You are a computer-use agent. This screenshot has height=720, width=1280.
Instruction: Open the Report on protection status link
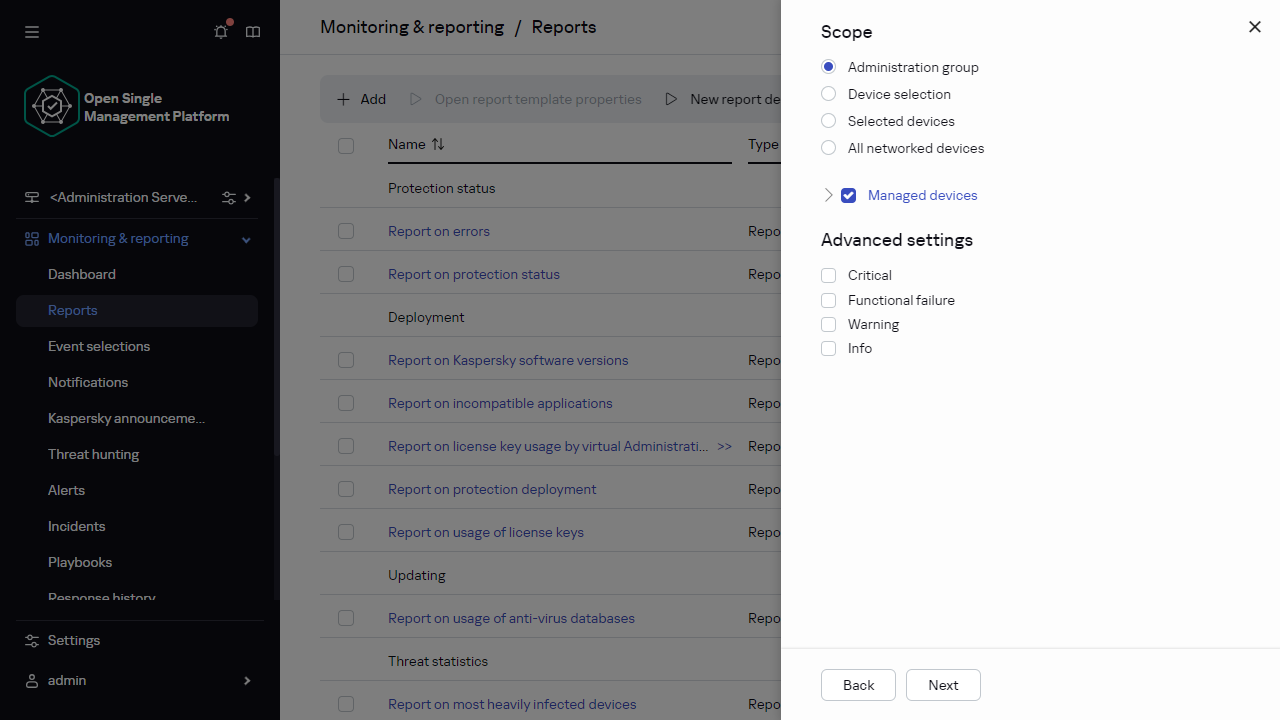pyautogui.click(x=473, y=274)
